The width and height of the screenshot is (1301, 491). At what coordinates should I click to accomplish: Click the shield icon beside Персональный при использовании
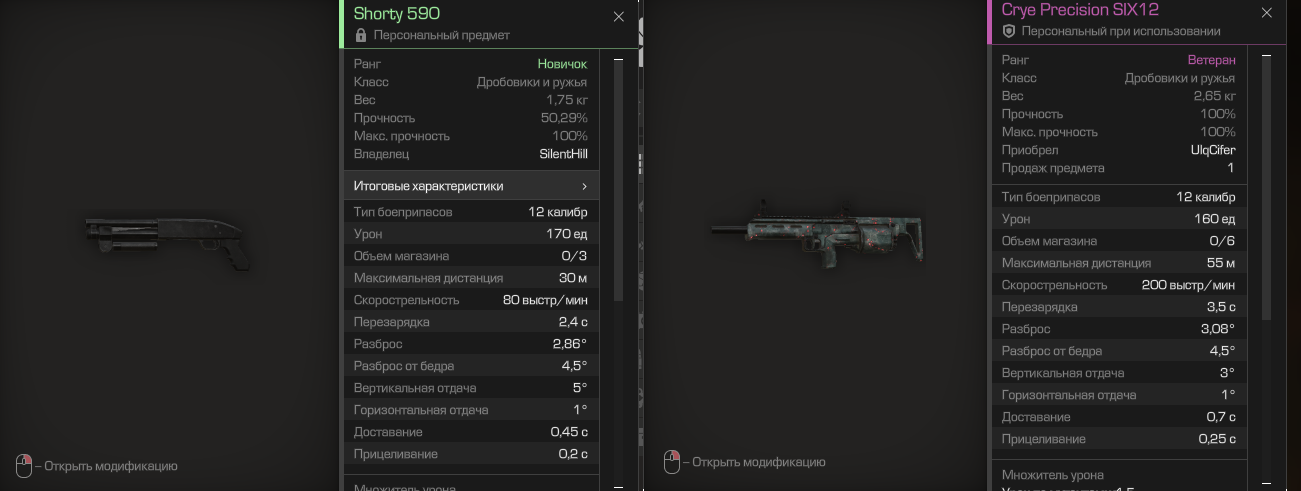[x=1009, y=31]
